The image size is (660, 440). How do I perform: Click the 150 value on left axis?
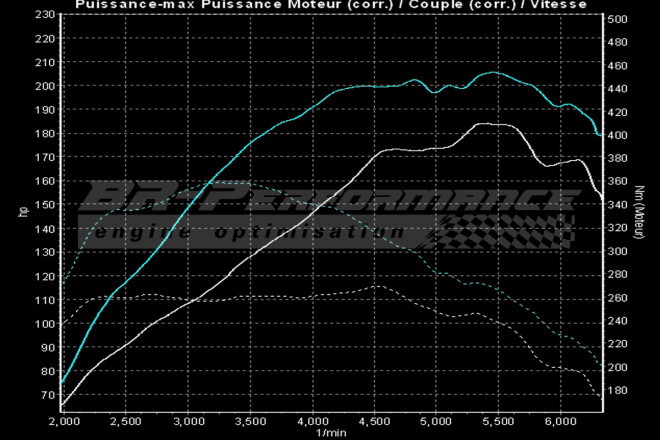pos(44,205)
